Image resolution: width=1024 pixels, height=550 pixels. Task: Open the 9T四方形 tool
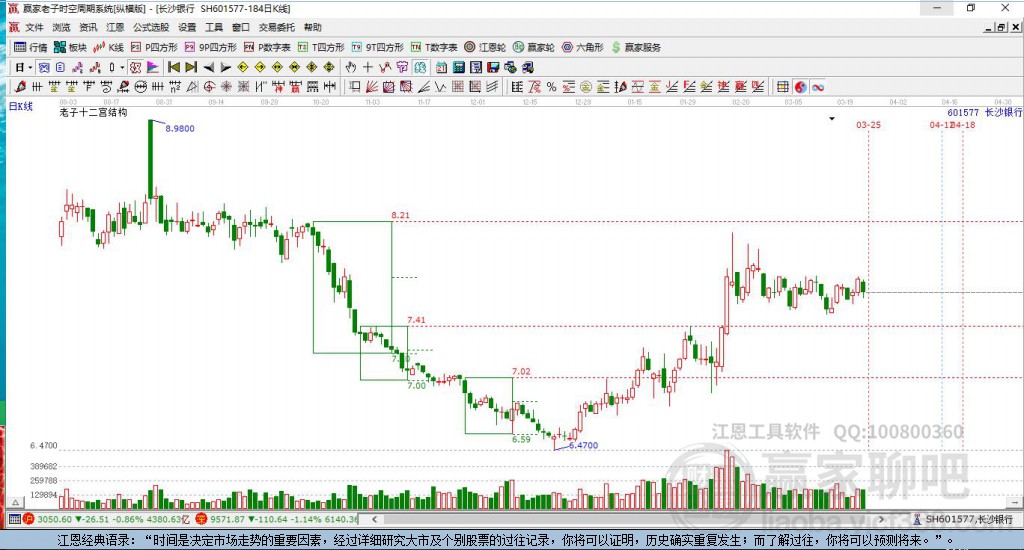[x=377, y=47]
